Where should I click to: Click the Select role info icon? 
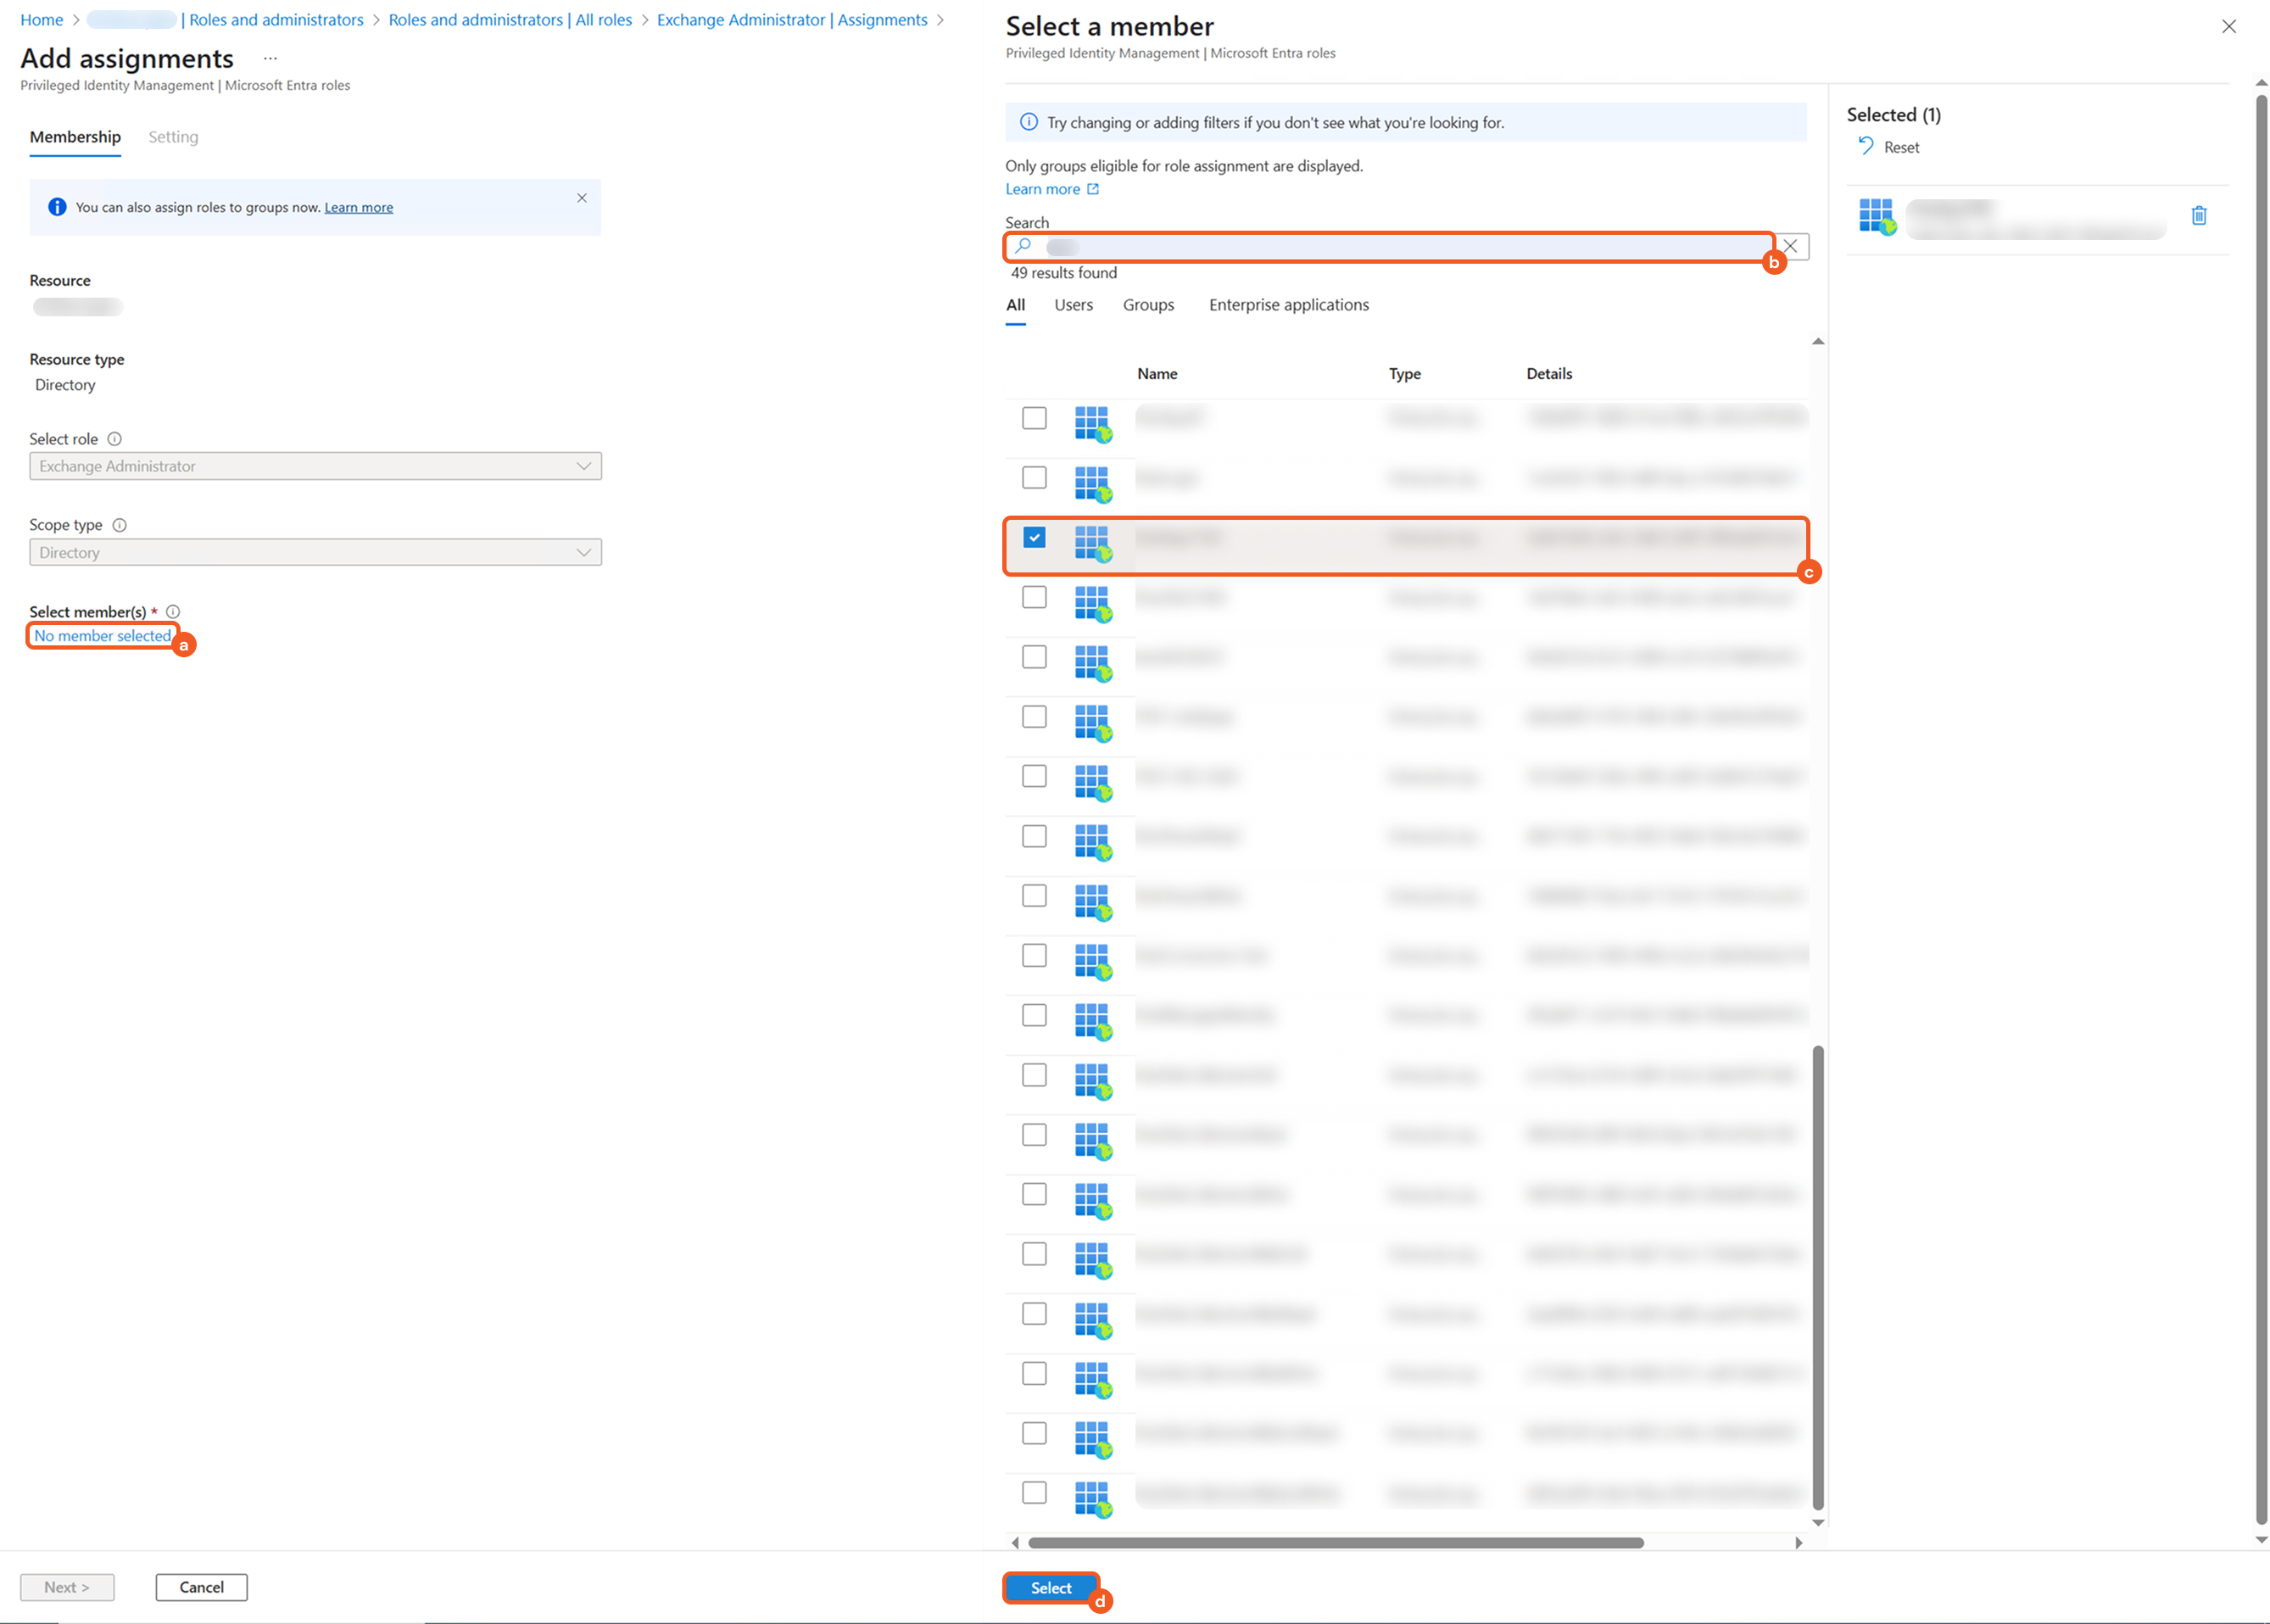pos(114,439)
